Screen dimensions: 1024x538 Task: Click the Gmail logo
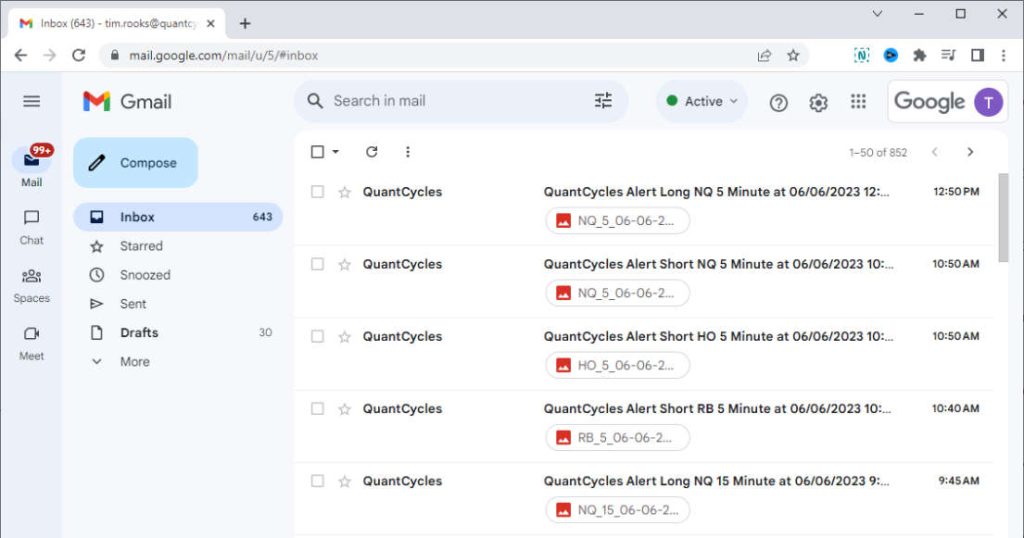pyautogui.click(x=127, y=101)
